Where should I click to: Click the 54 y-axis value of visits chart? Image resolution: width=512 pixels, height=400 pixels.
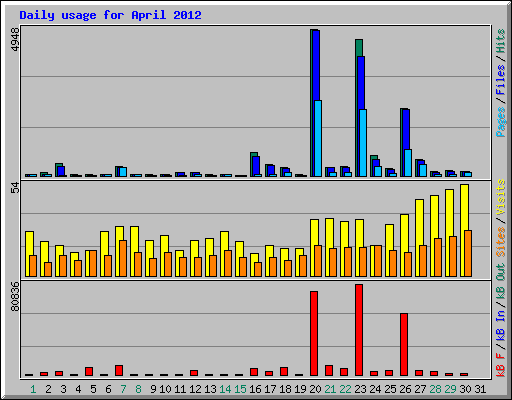tap(15, 188)
